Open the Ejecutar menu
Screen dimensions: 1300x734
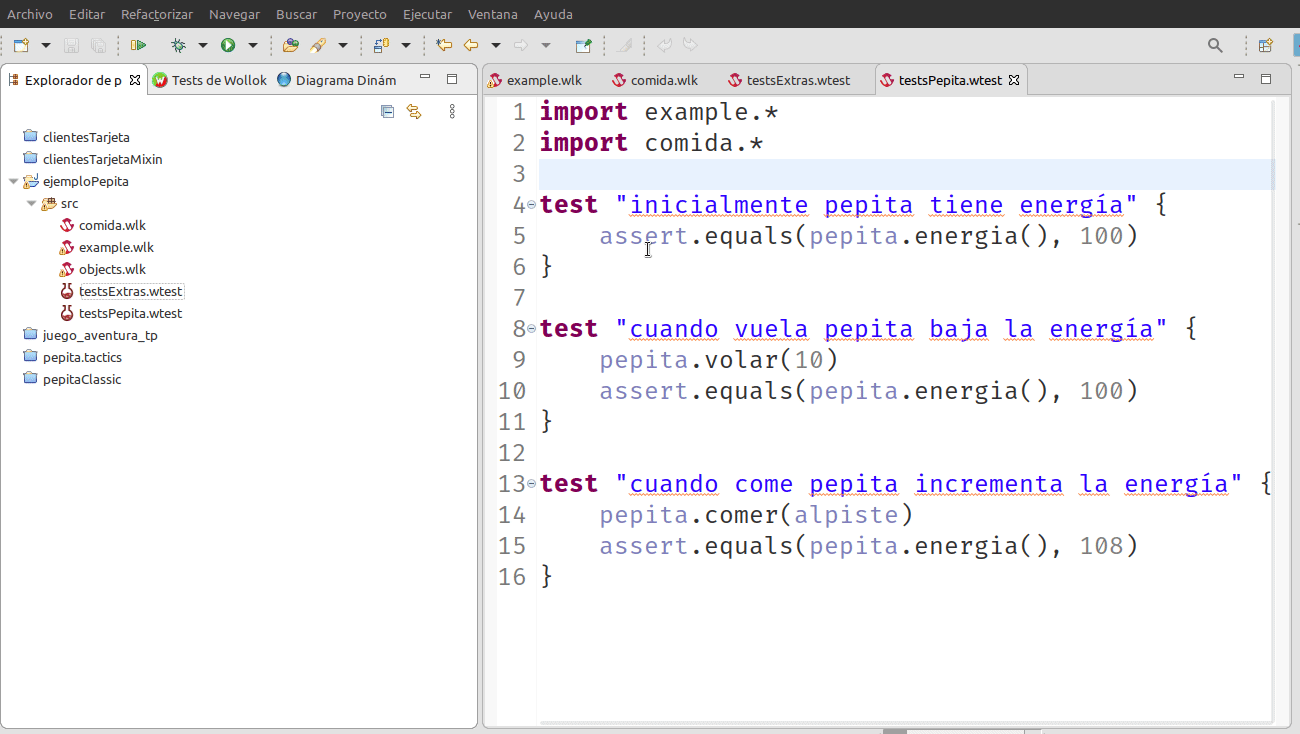pyautogui.click(x=427, y=14)
